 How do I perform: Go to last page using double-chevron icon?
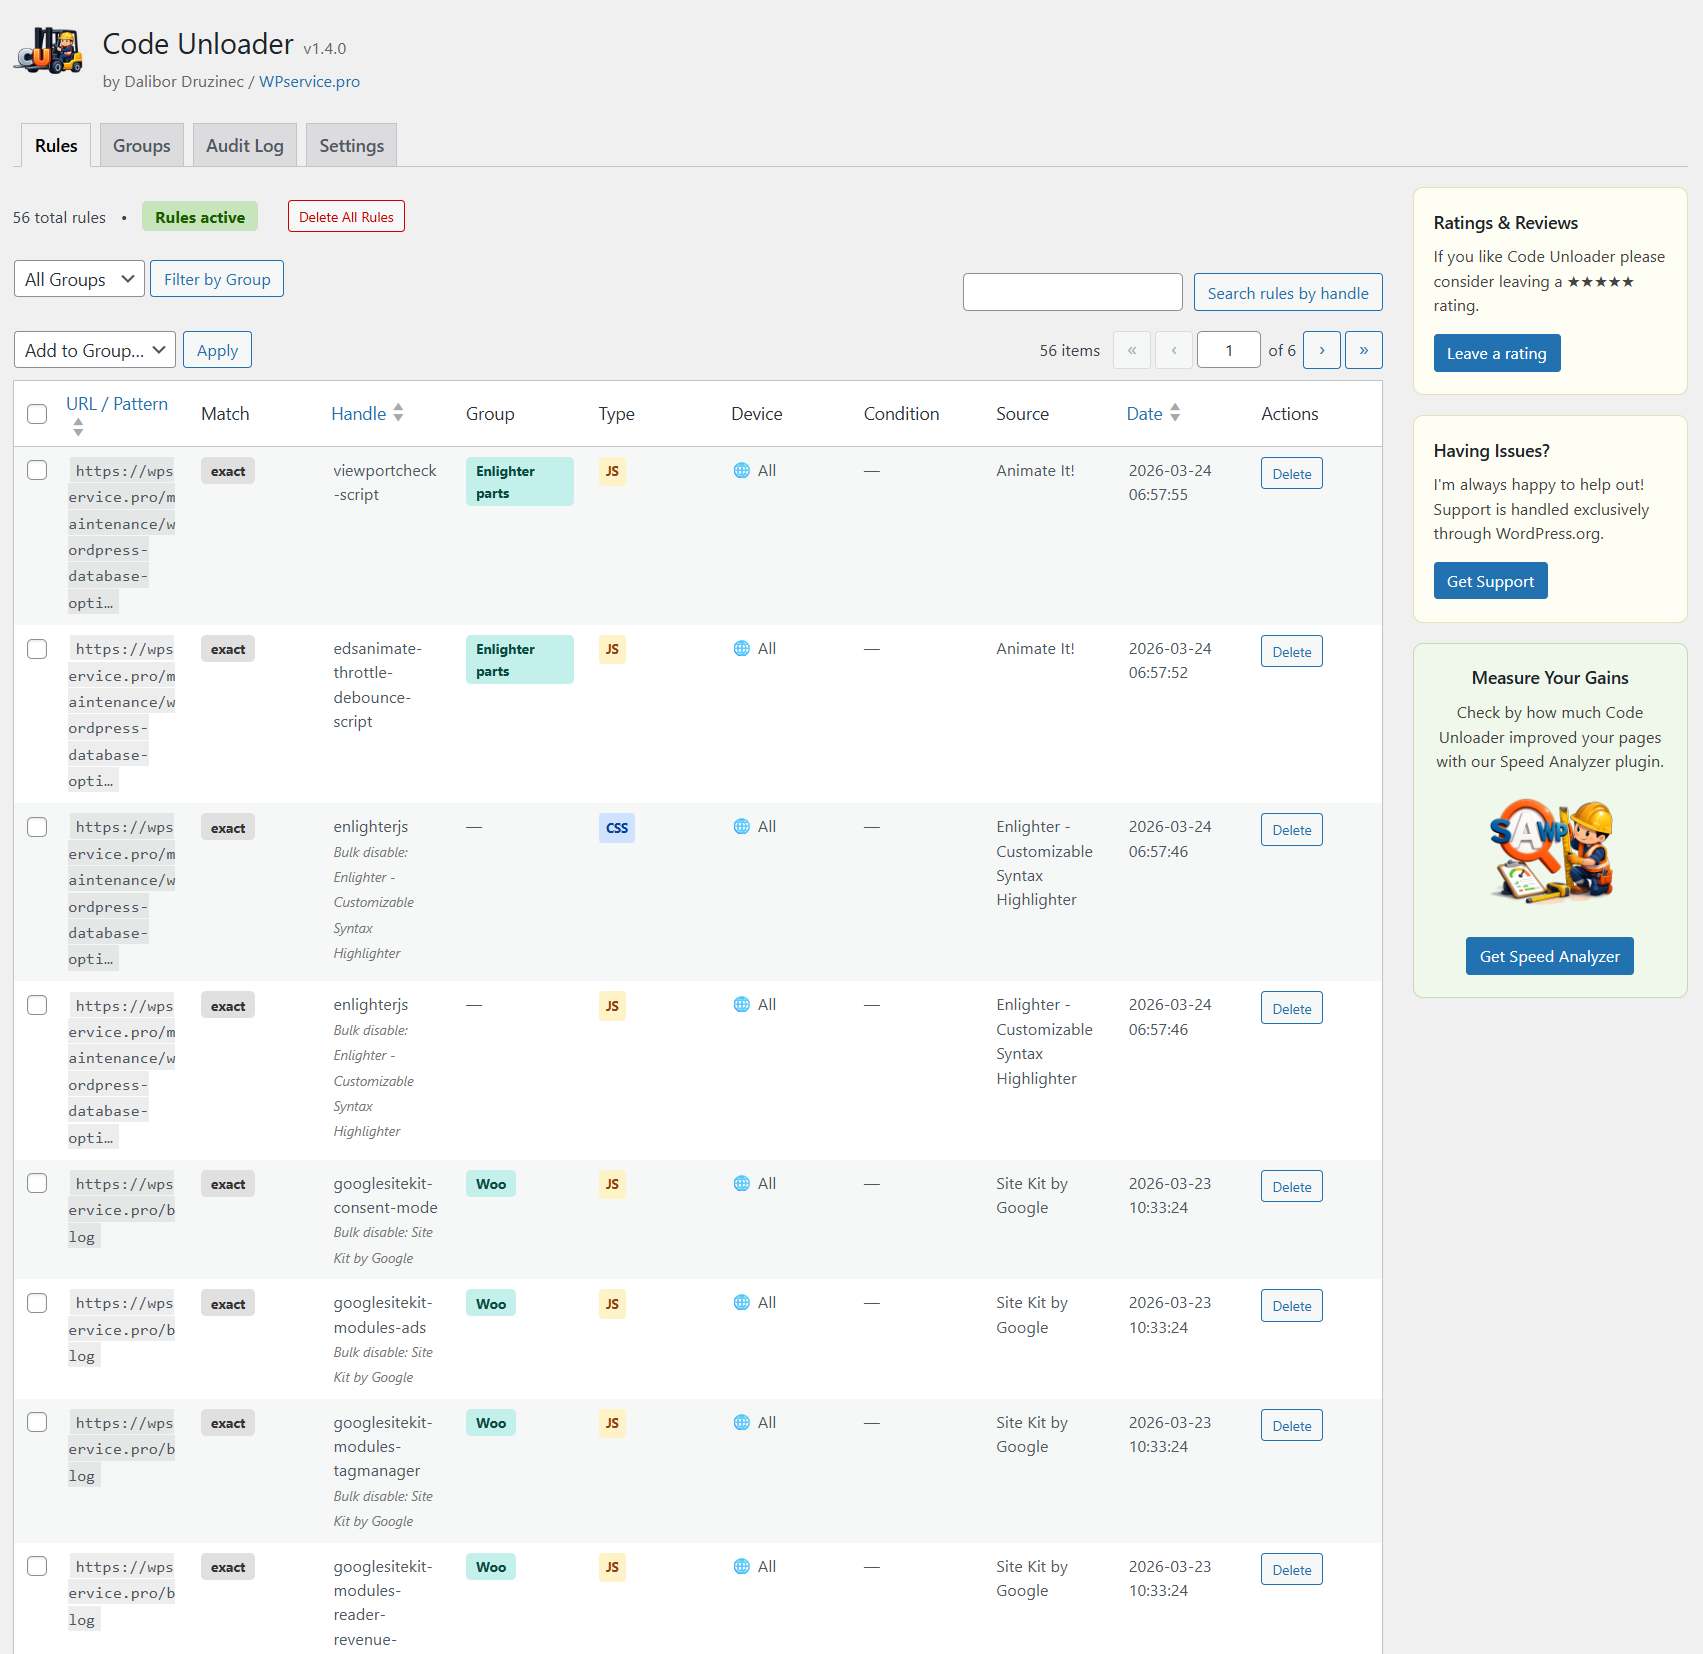pos(1363,350)
